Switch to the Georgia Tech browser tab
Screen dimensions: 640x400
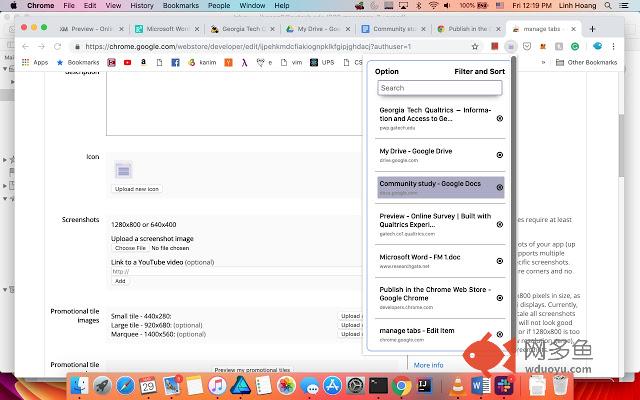point(243,29)
